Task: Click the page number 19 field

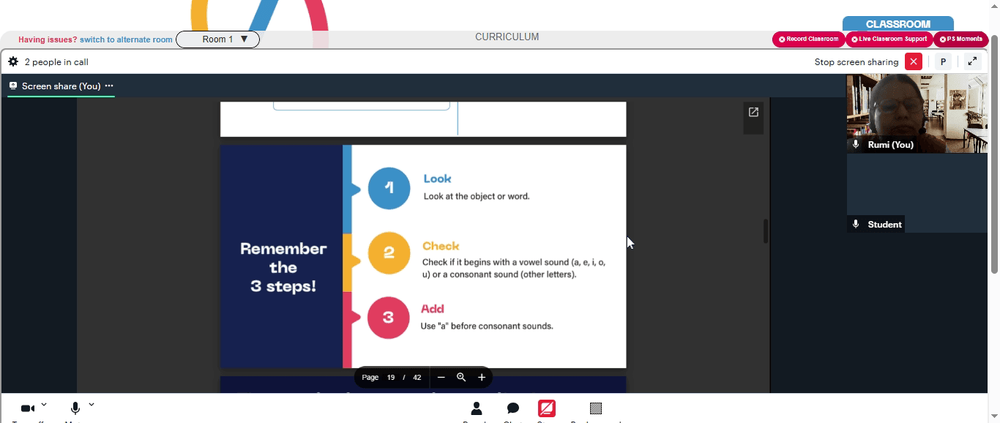Action: click(x=390, y=377)
